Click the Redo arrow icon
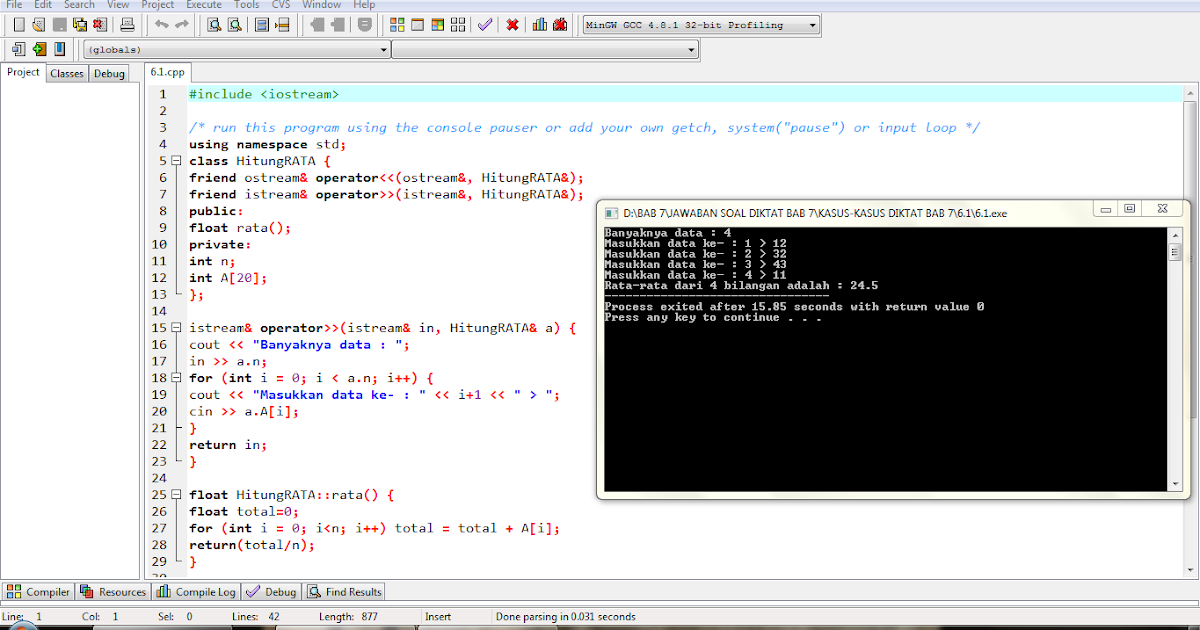 182,24
